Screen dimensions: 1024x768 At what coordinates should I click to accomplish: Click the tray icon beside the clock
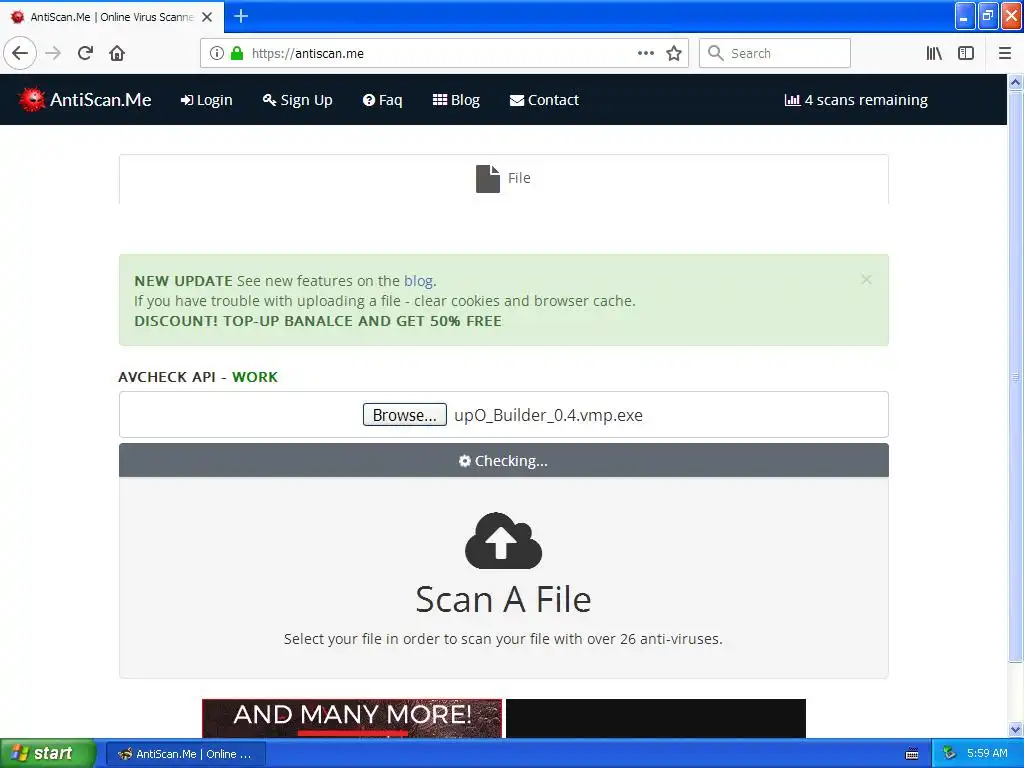(x=949, y=754)
